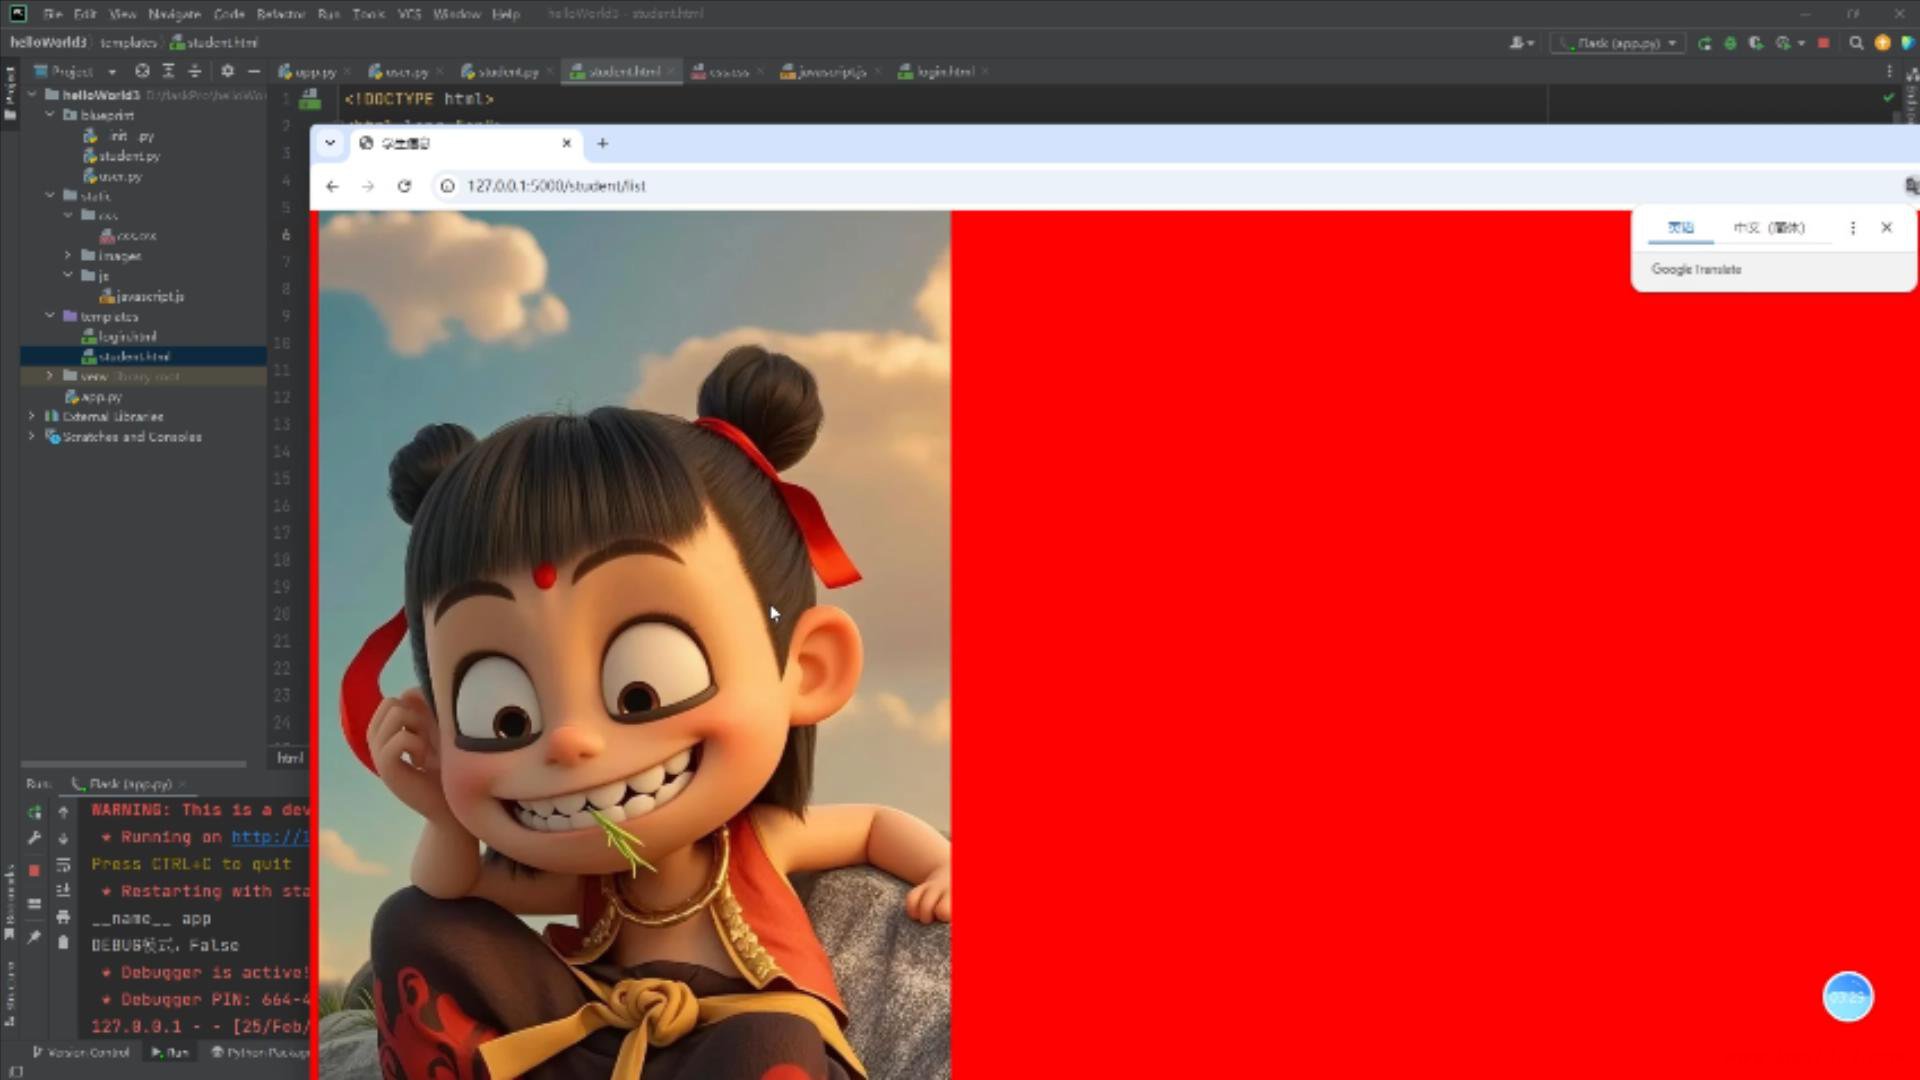
Task: Click the blue floating circle widget
Action: pyautogui.click(x=1848, y=997)
